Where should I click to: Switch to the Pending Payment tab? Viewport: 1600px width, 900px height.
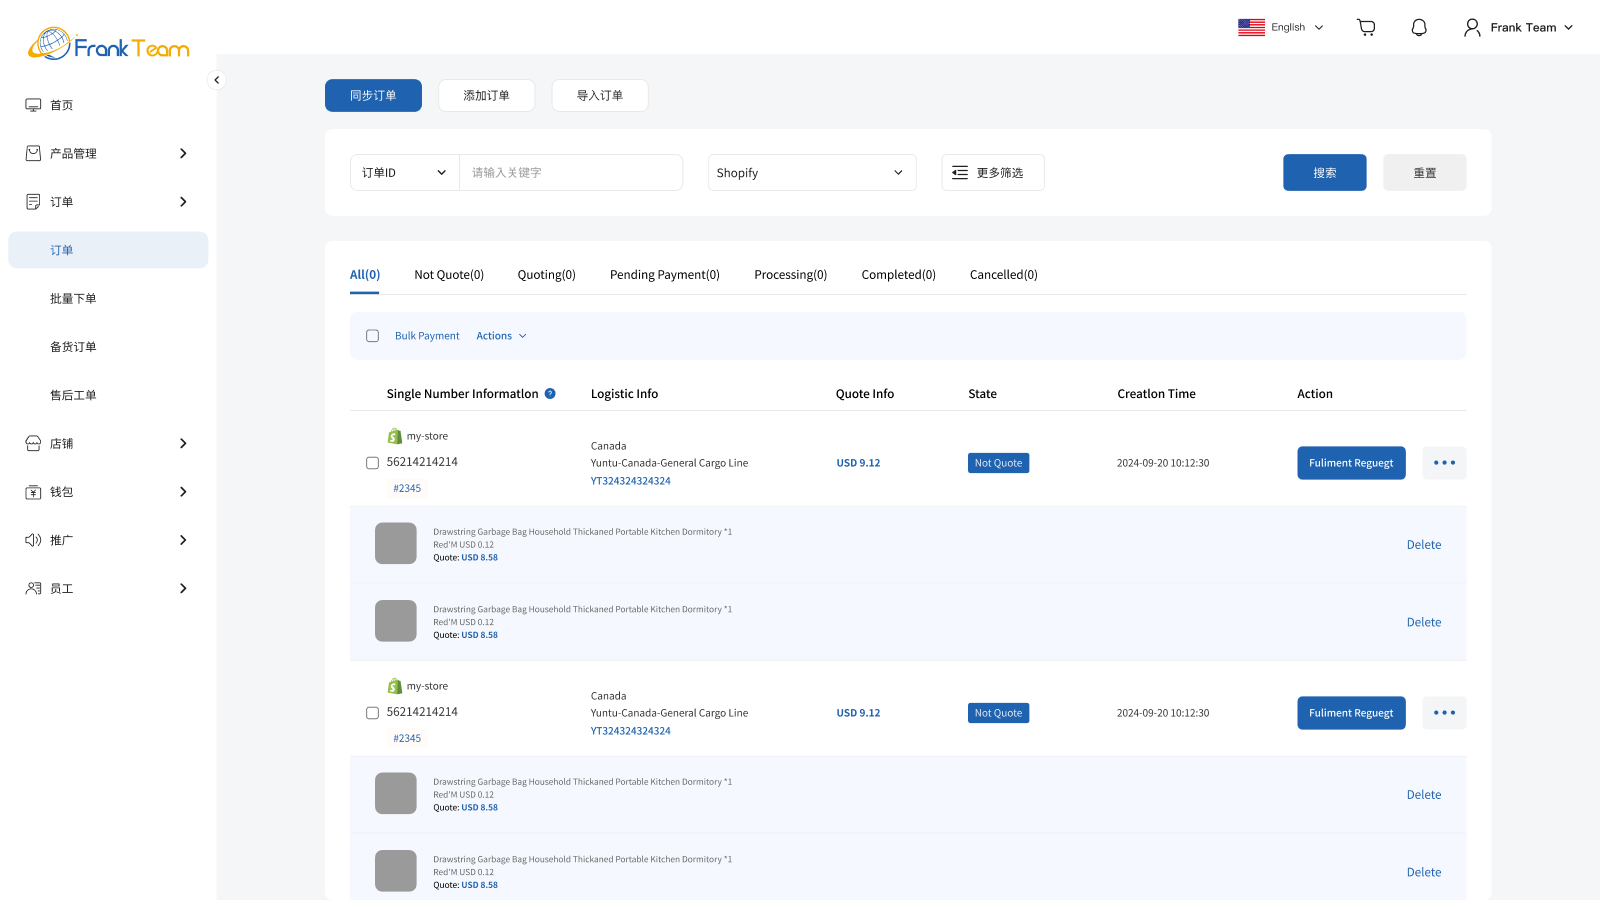click(664, 274)
